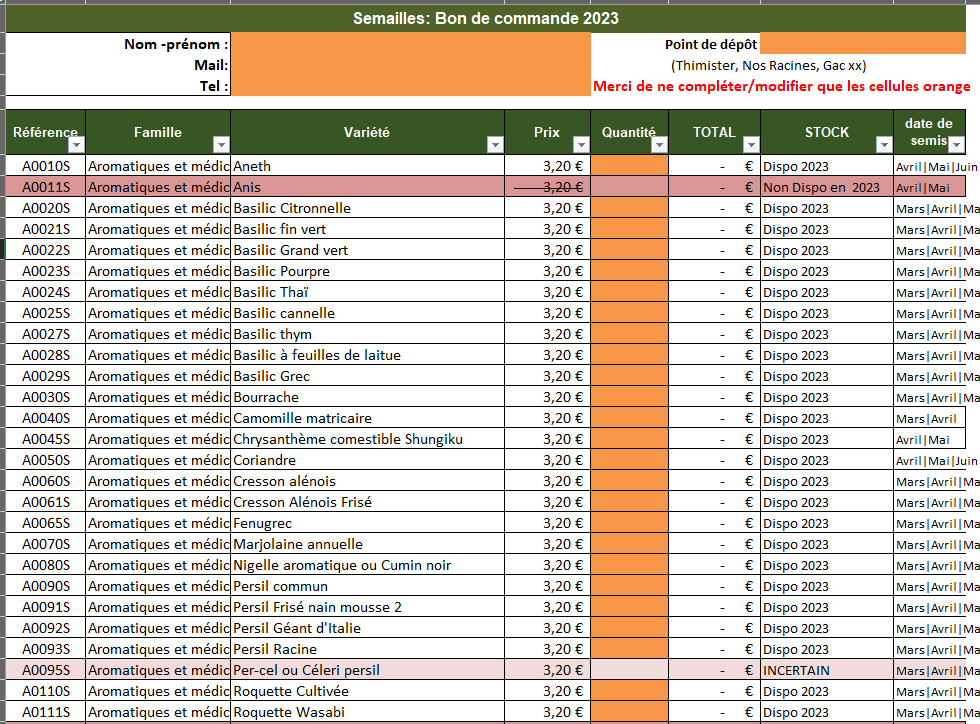The width and height of the screenshot is (980, 724).
Task: Select the '(Thimister, Nos Racines, Gac xx)' cell
Action: (769, 65)
